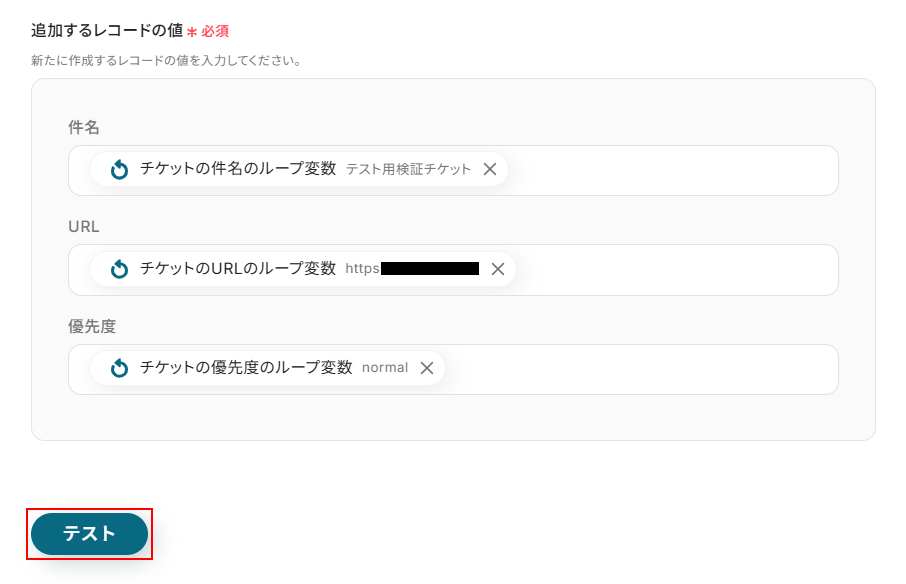Remove the チケットの件名のループ変数 chip

point(490,170)
